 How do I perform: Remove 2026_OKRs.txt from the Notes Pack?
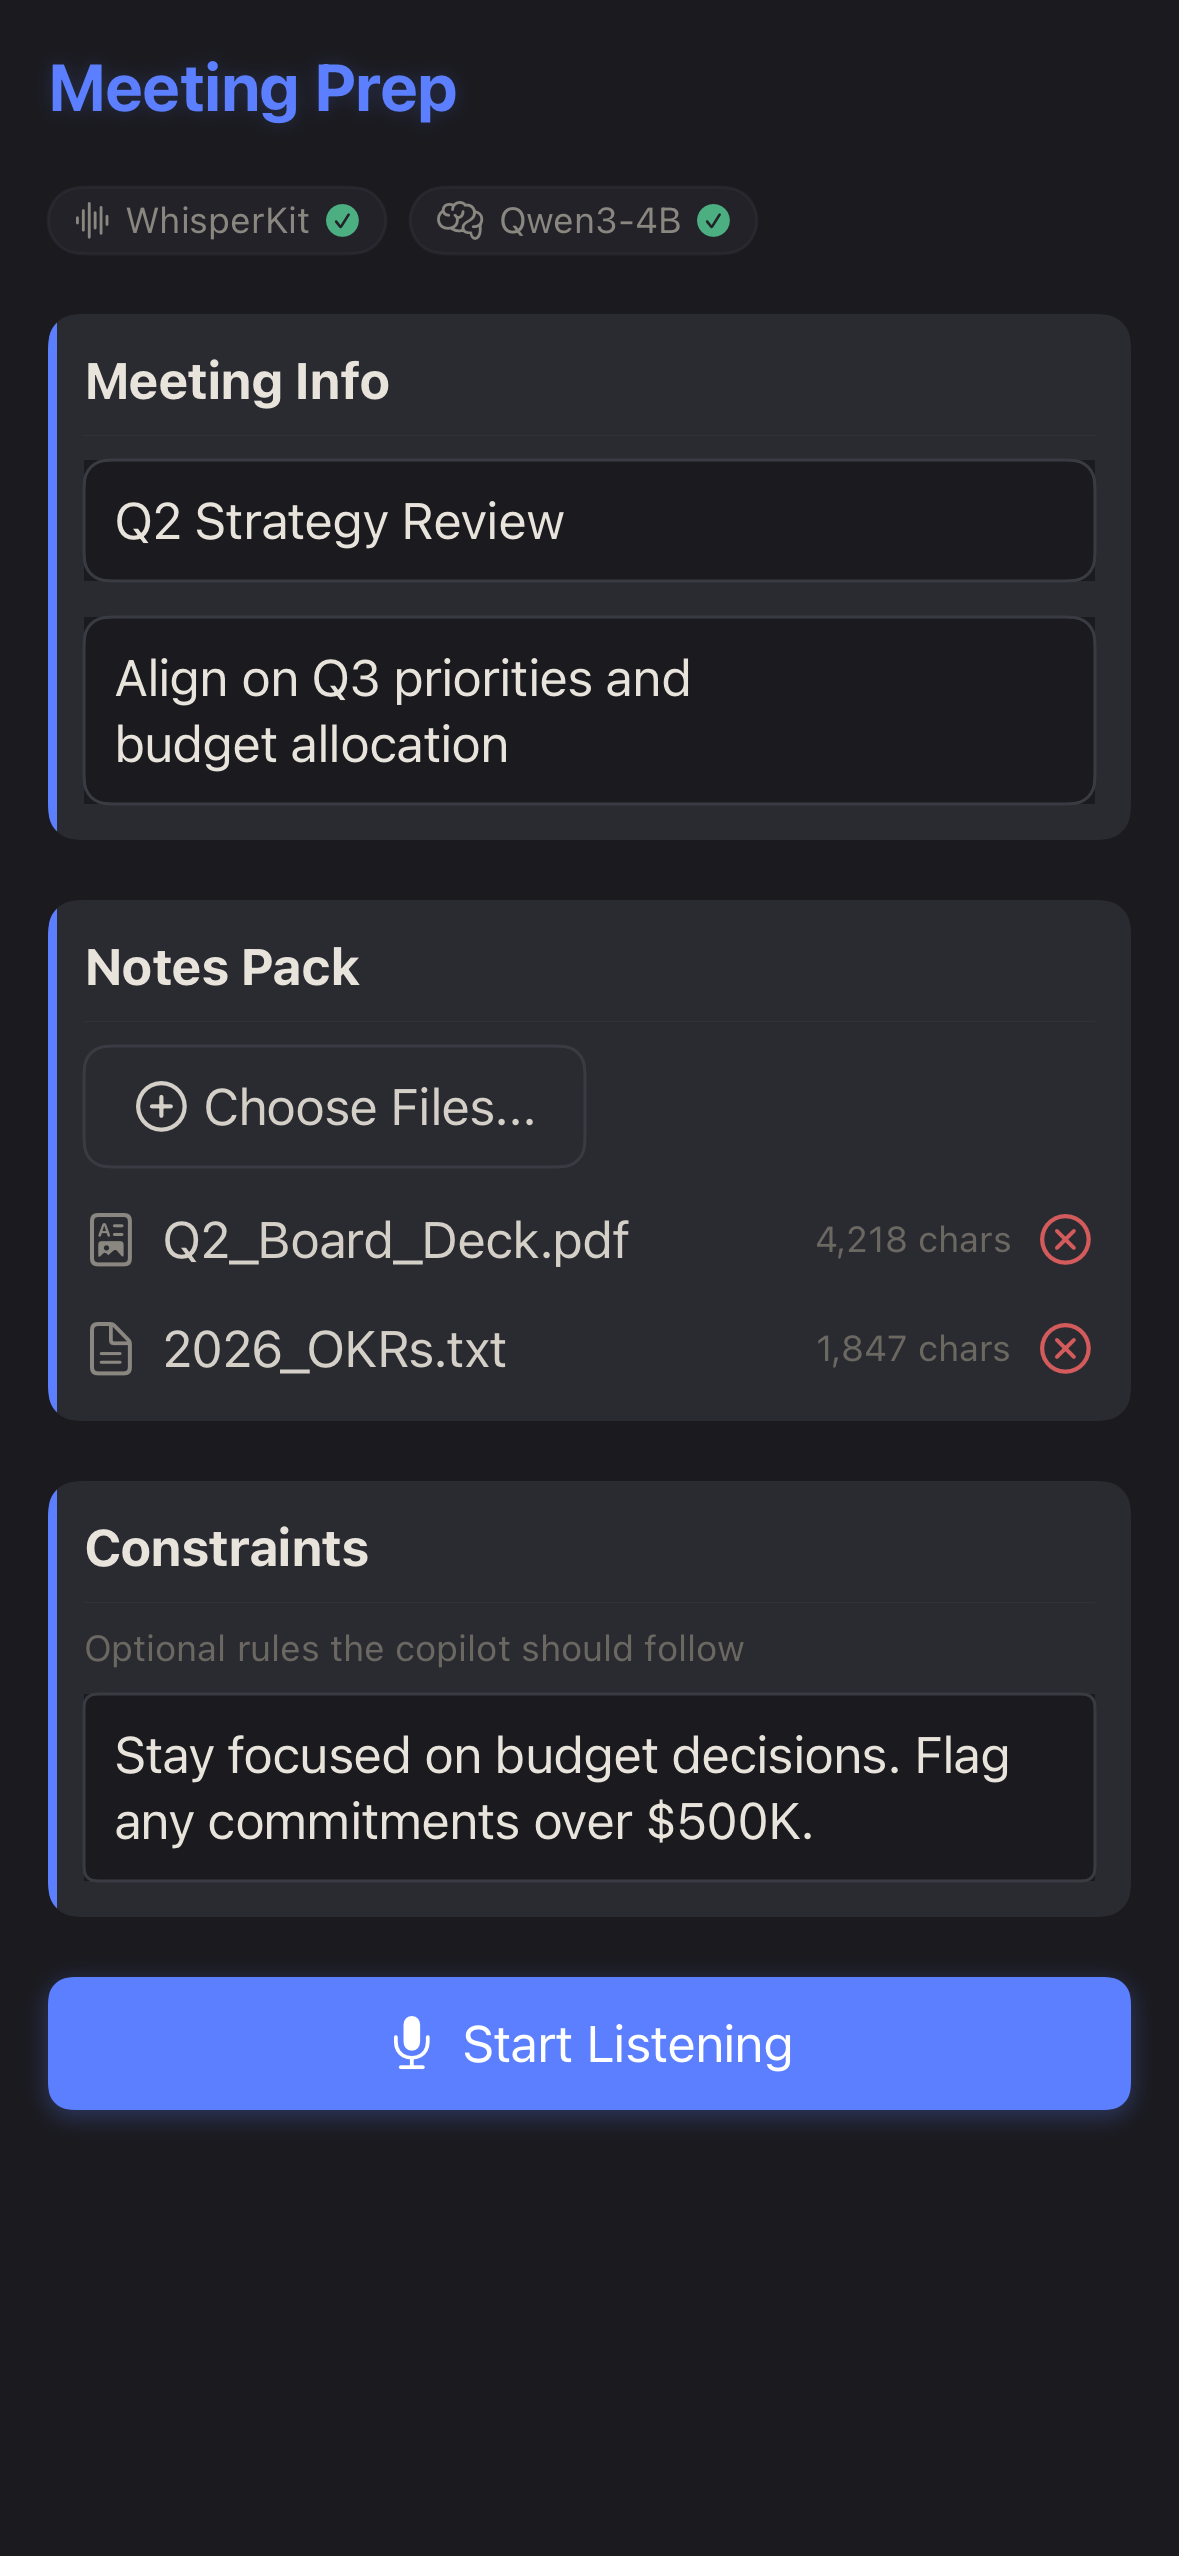point(1064,1349)
